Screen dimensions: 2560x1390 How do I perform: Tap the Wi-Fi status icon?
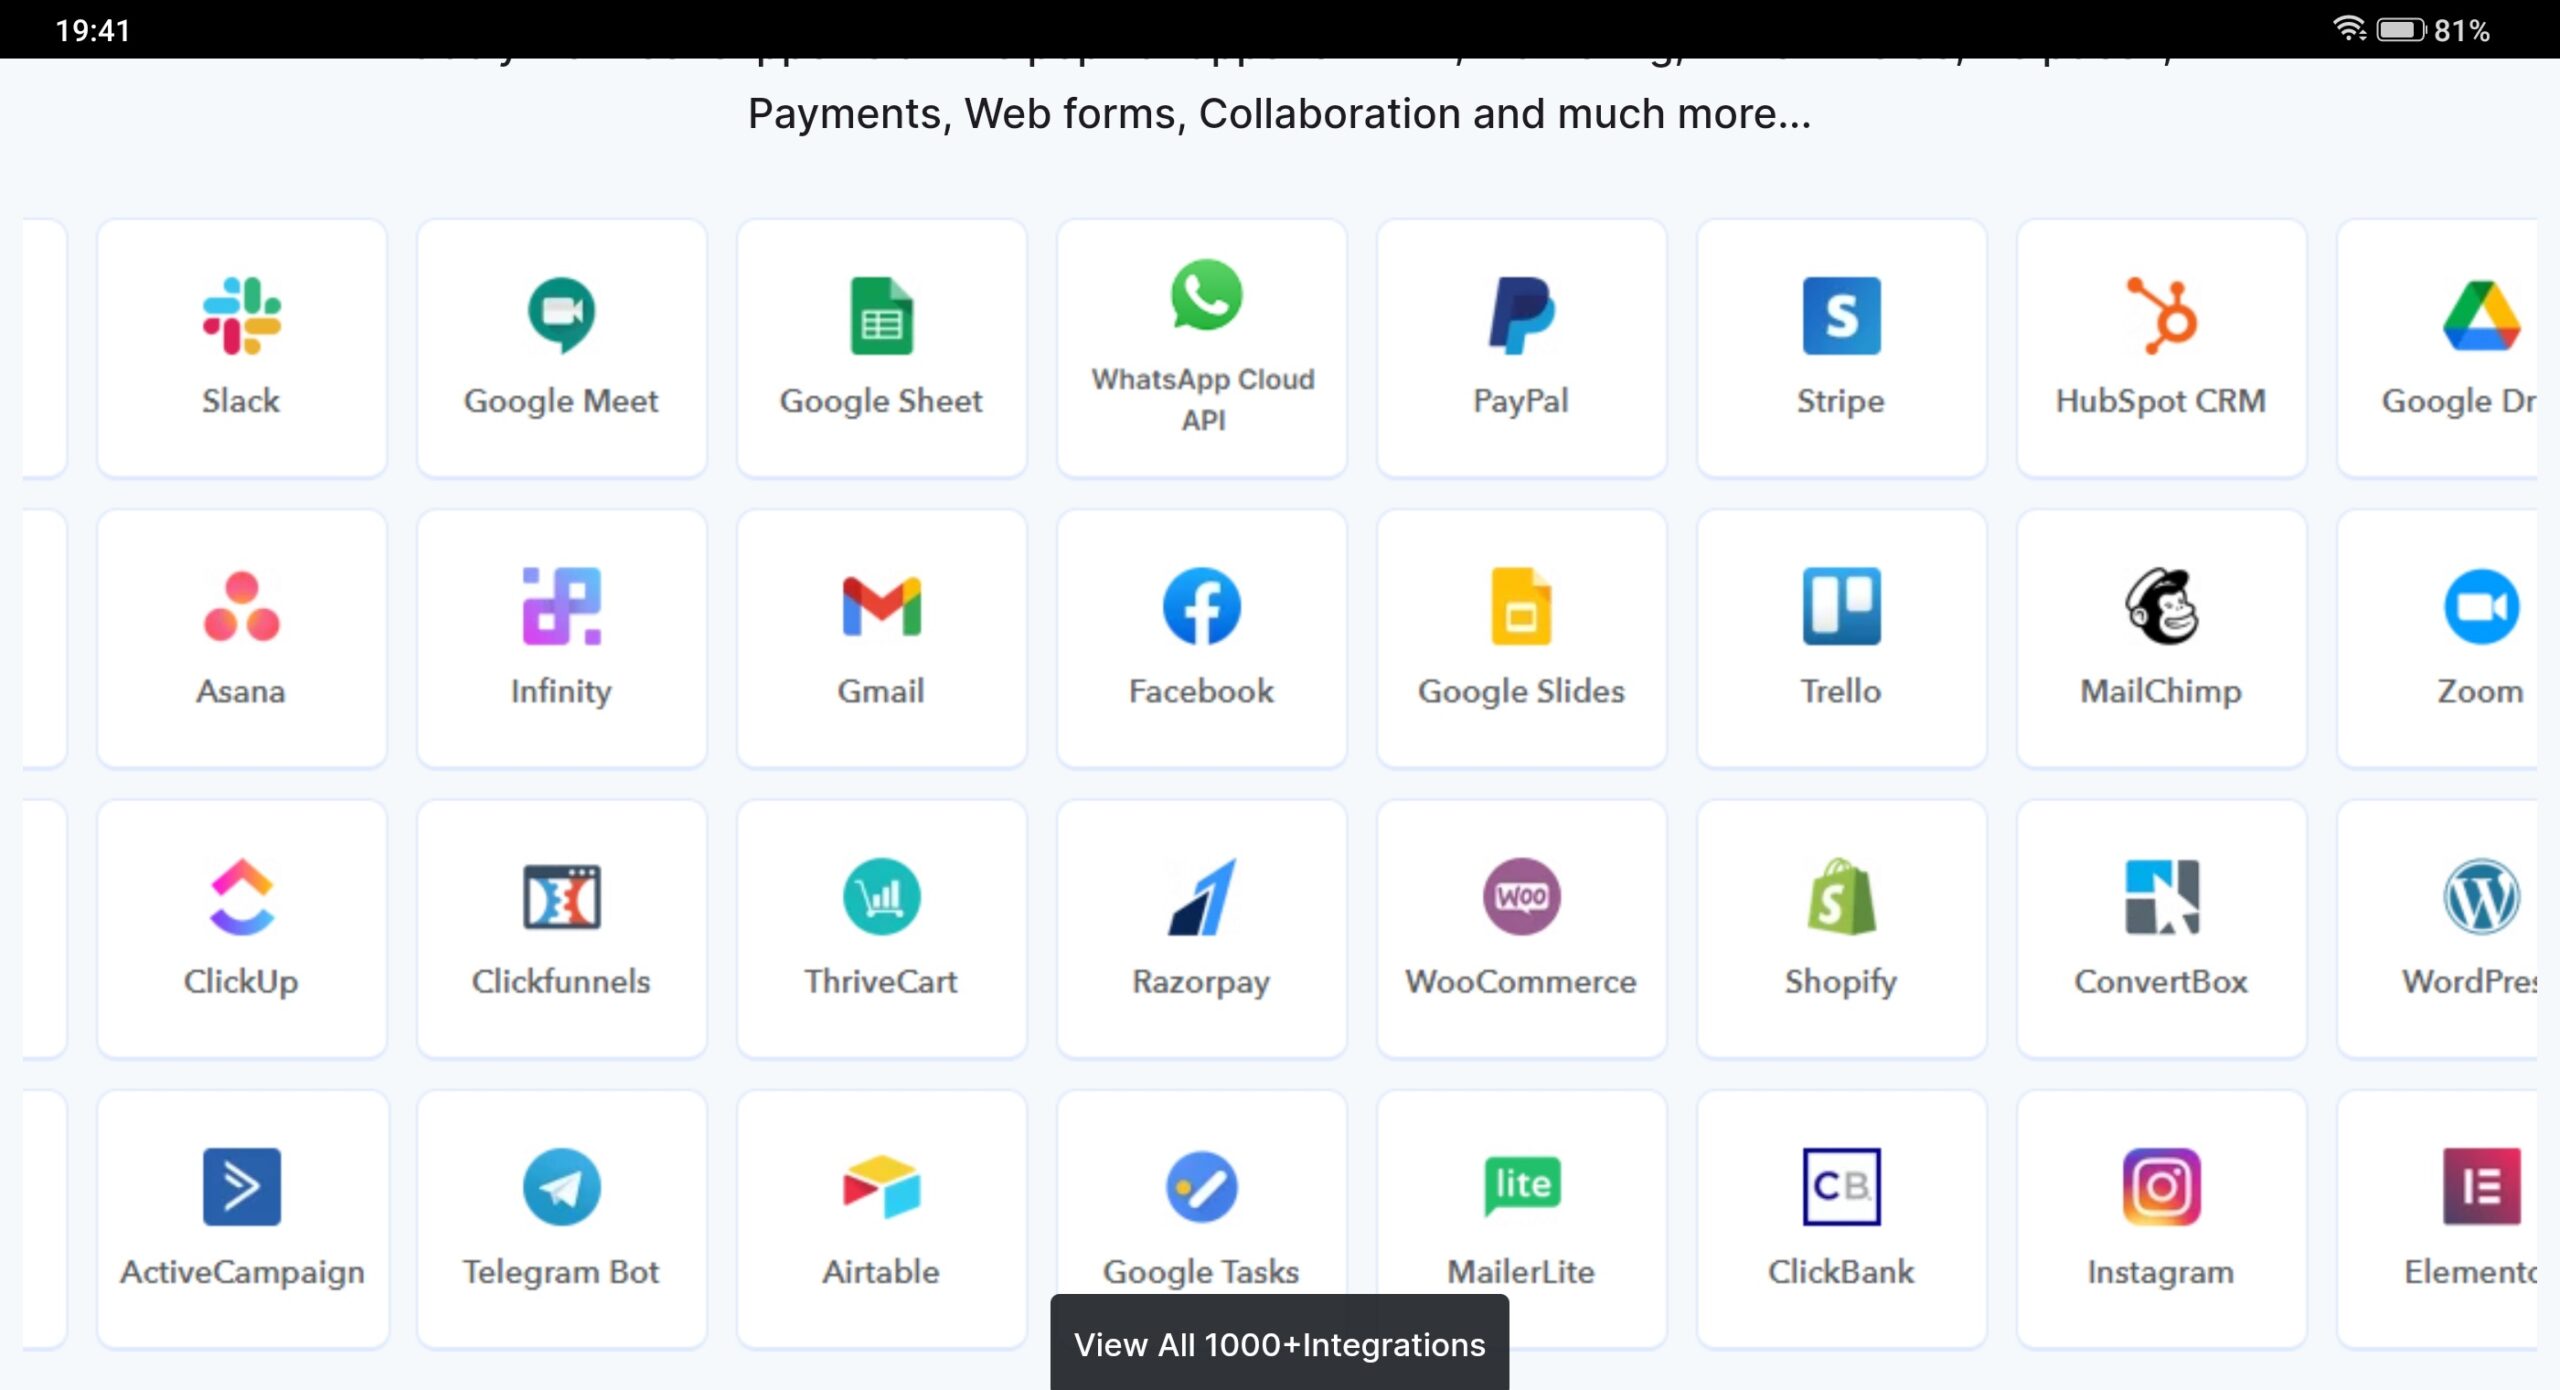pos(2349,29)
